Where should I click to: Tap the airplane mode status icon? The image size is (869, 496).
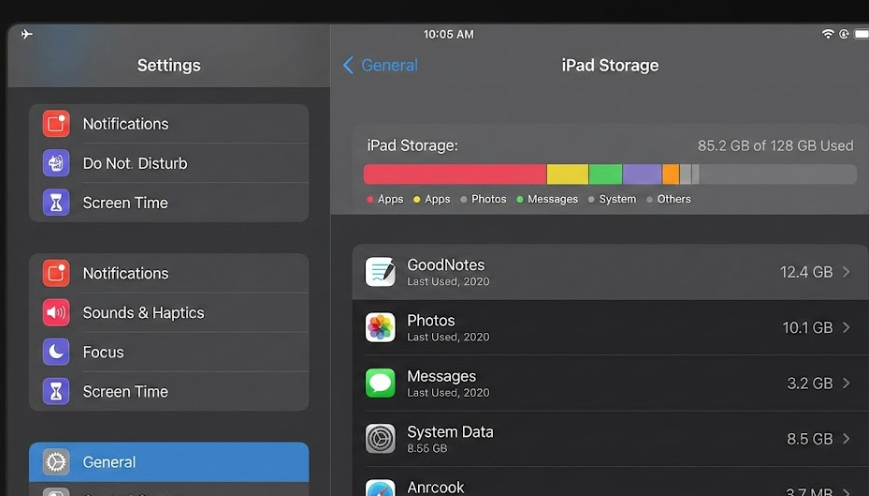27,34
